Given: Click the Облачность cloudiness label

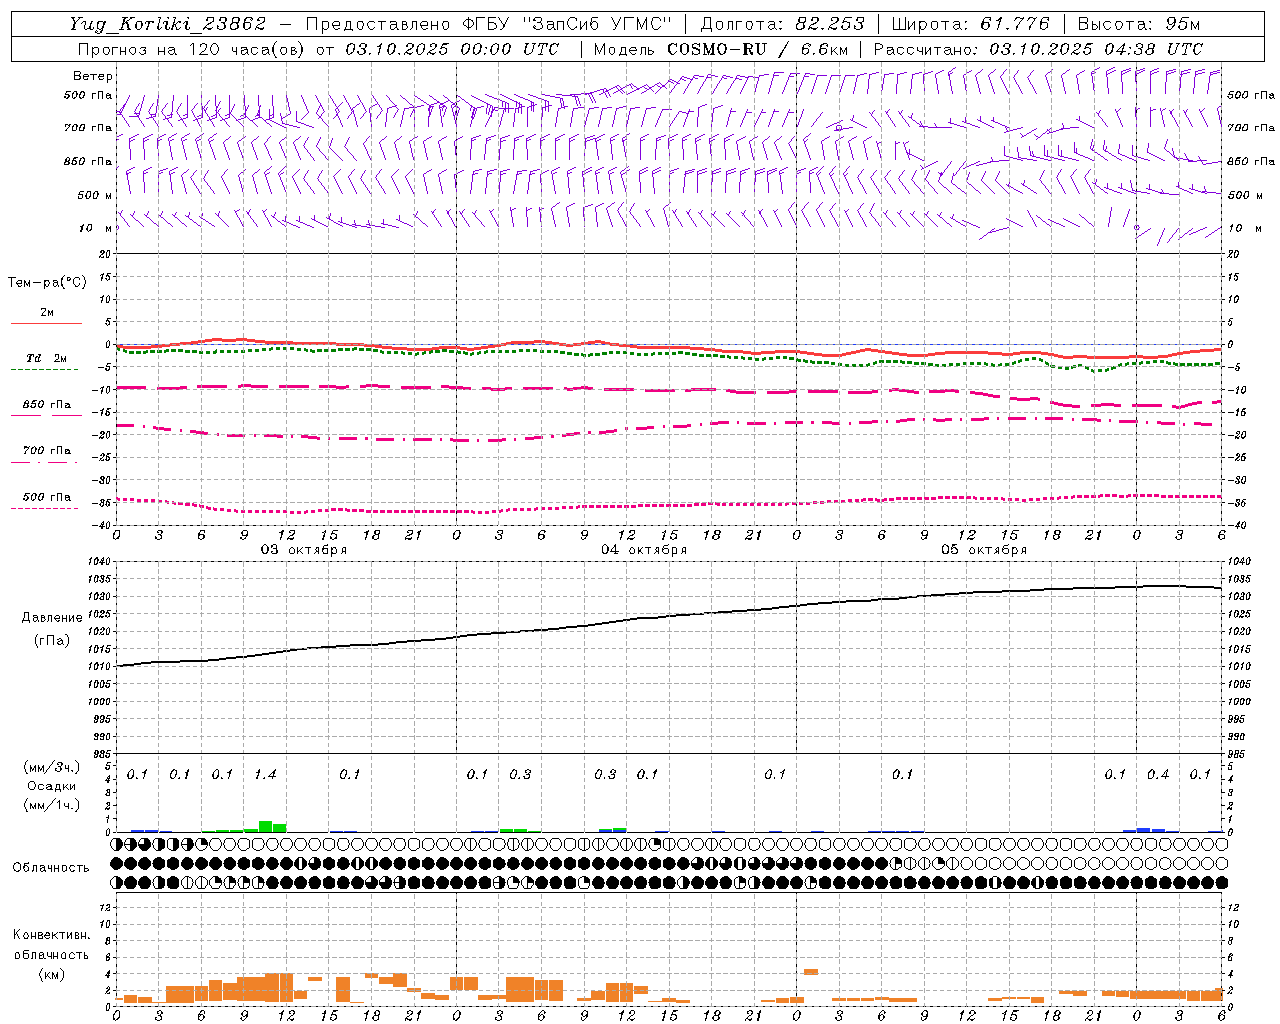Looking at the screenshot, I should pos(51,868).
